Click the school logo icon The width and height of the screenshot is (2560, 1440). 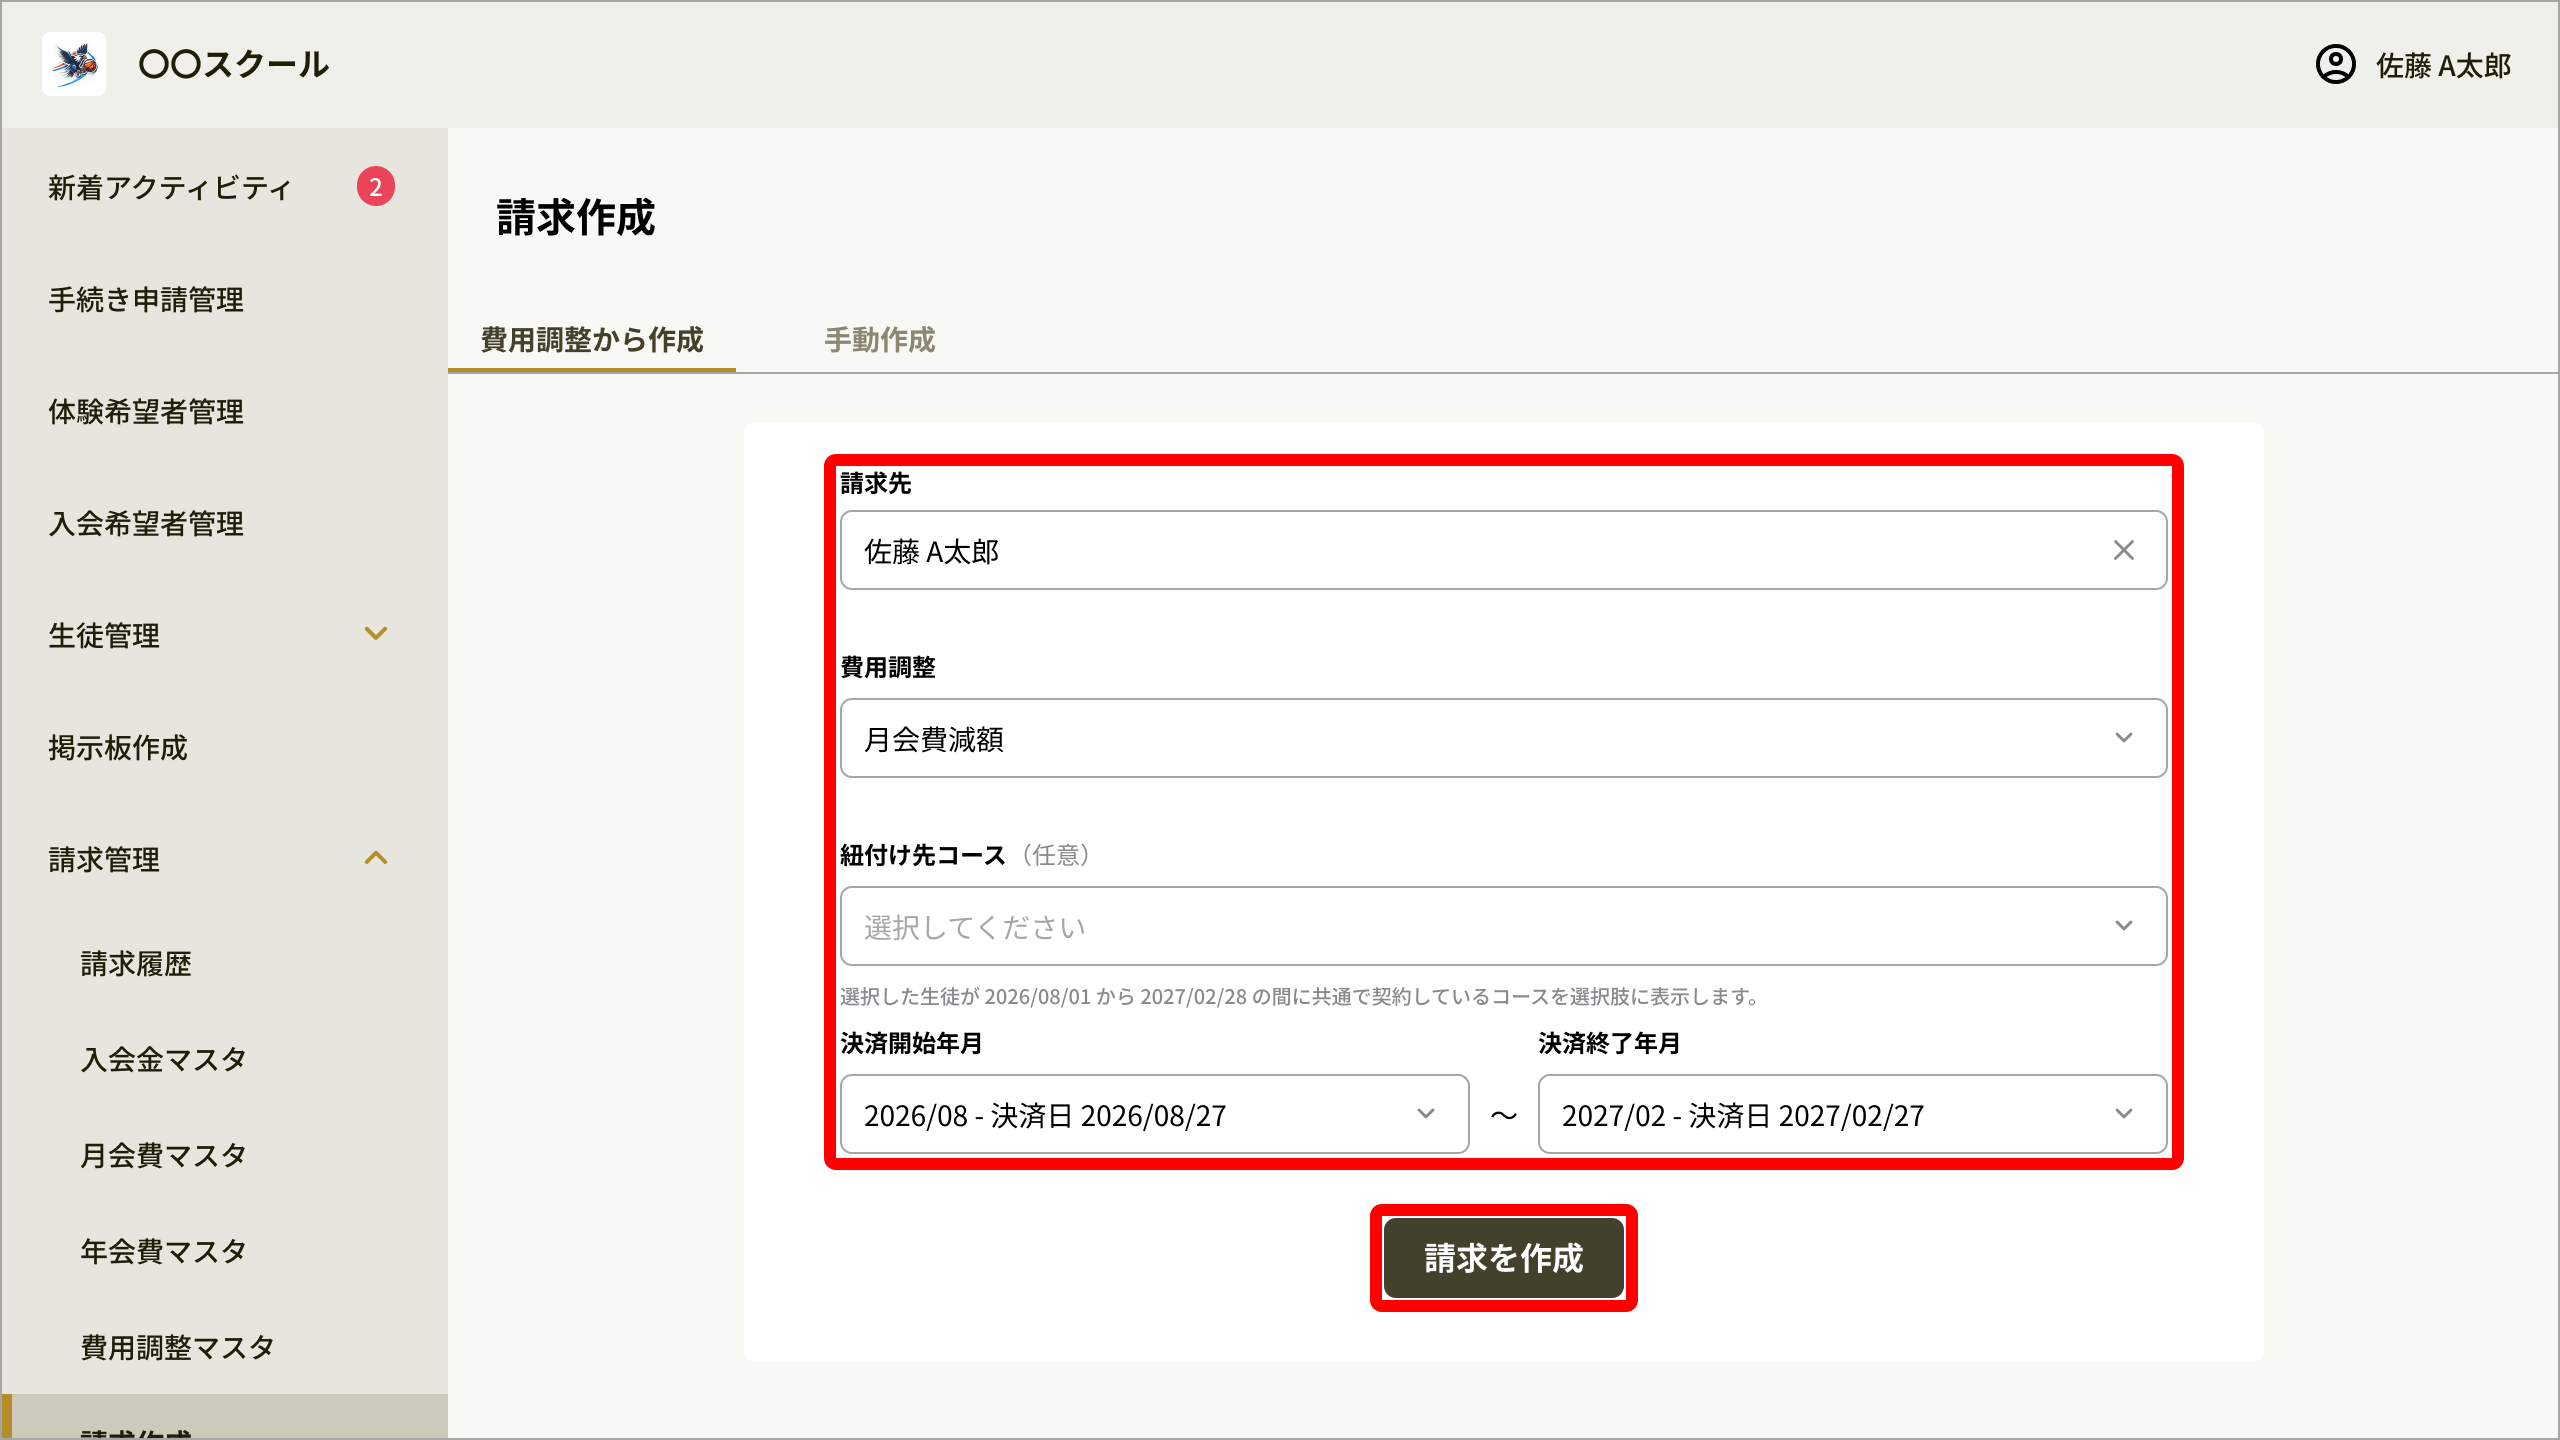tap(74, 64)
